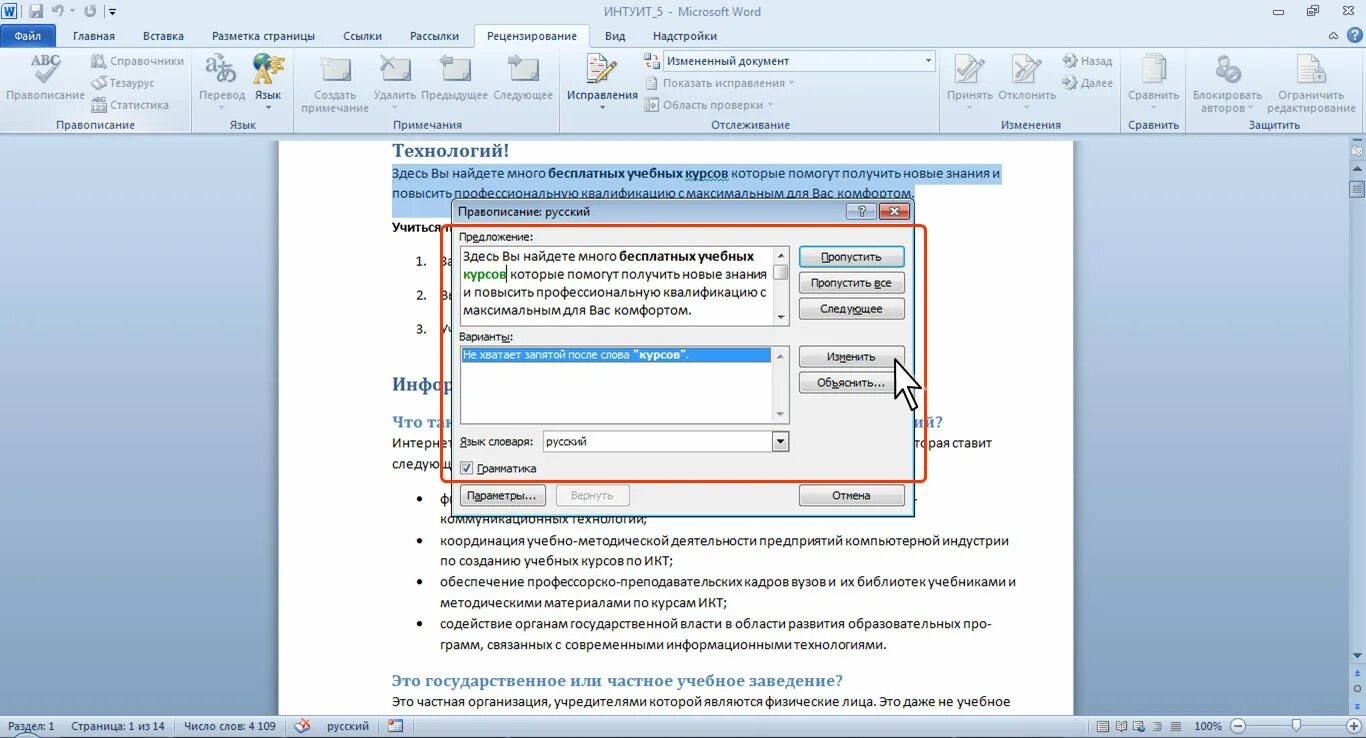Click русский language in status bar
This screenshot has height=738, width=1366.
(x=348, y=726)
